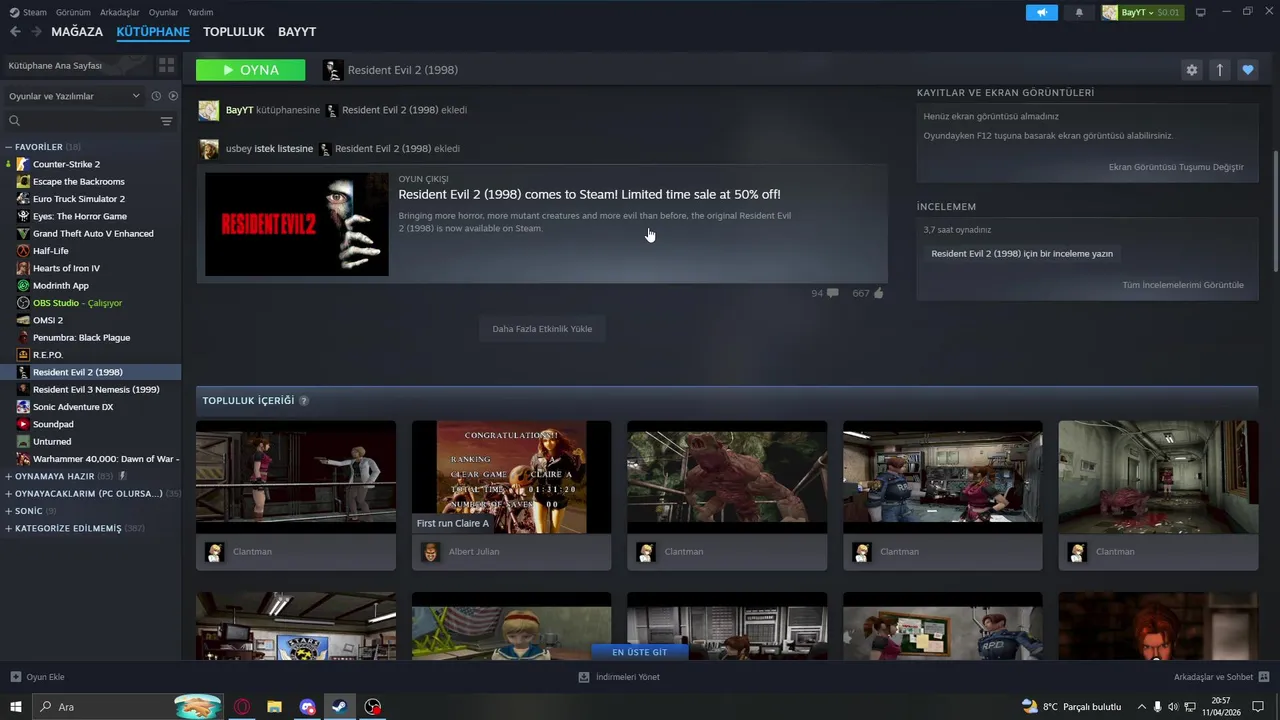The width and height of the screenshot is (1280, 720).
Task: Click the upload arrow icon in header
Action: point(1219,70)
